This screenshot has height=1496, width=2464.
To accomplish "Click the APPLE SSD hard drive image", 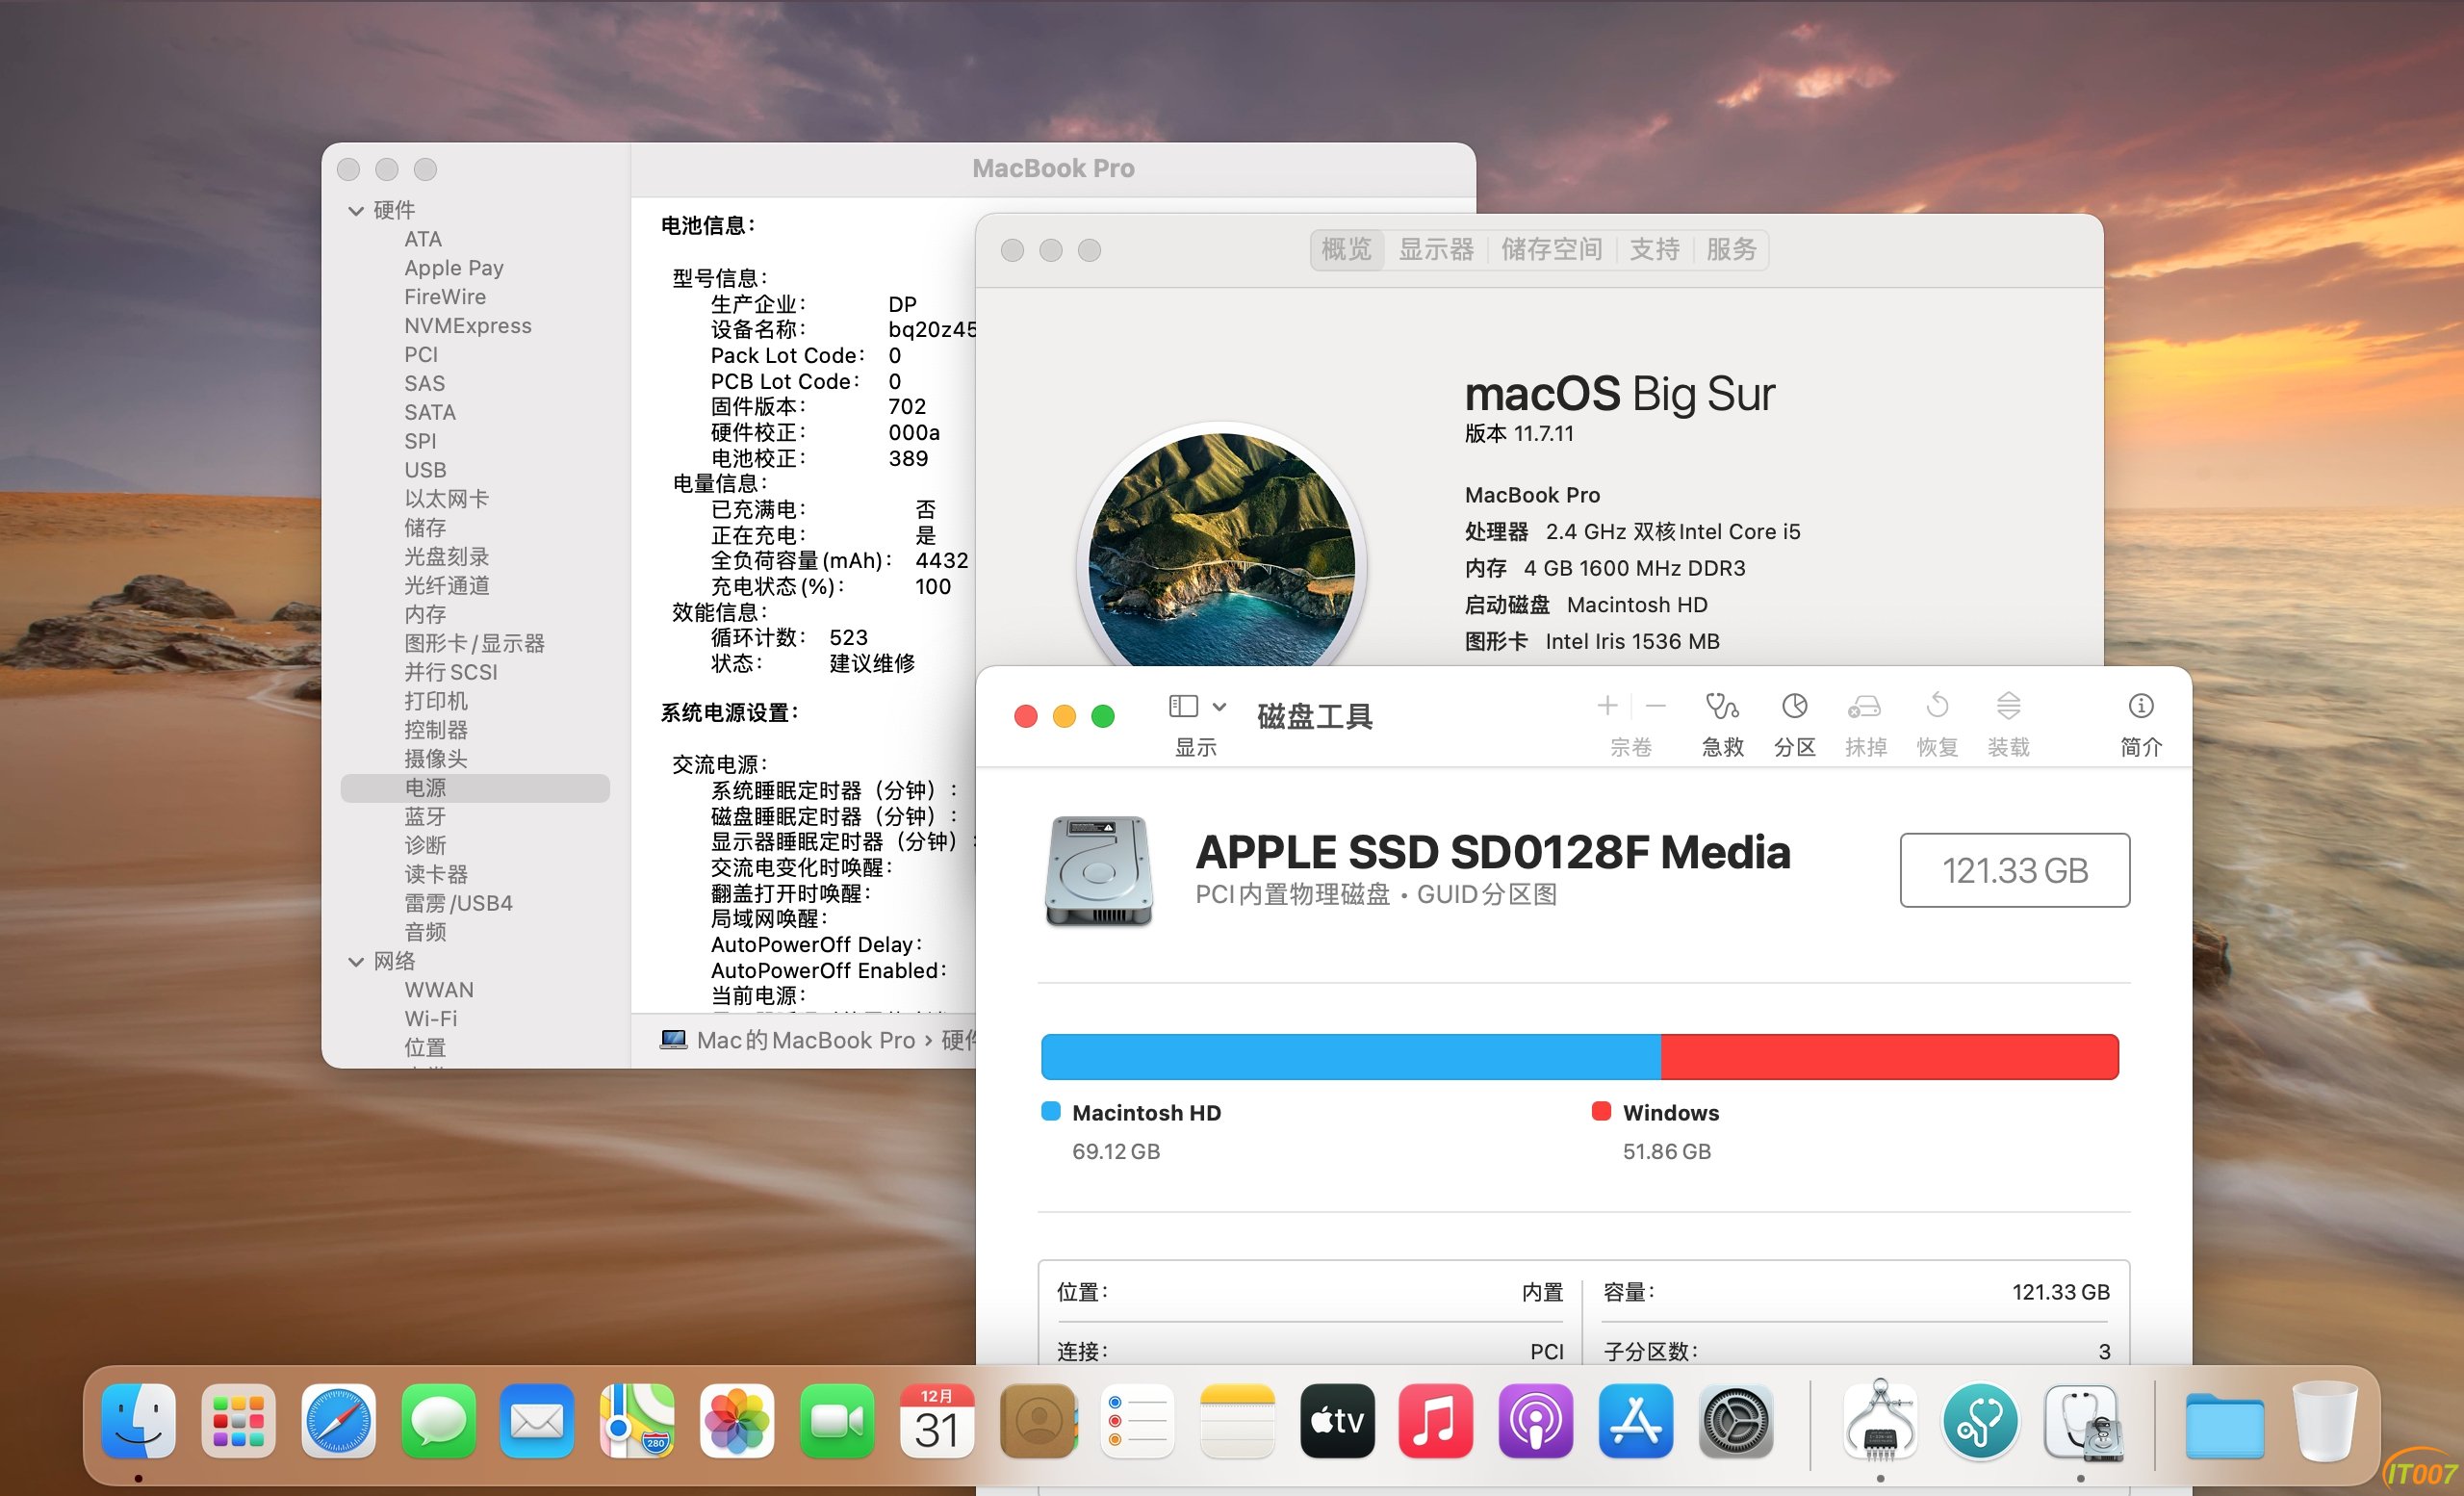I will click(1099, 870).
